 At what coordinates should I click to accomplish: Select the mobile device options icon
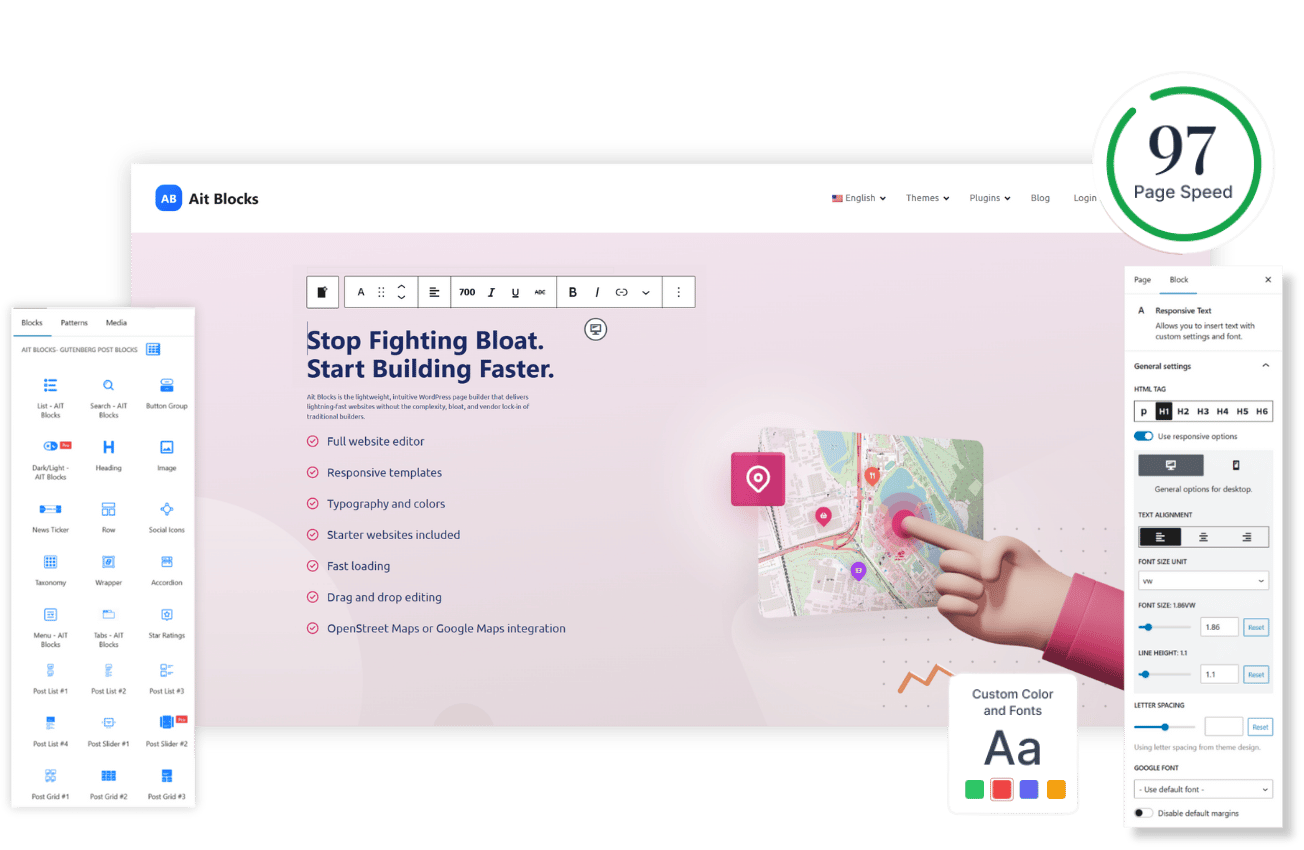click(x=1236, y=465)
